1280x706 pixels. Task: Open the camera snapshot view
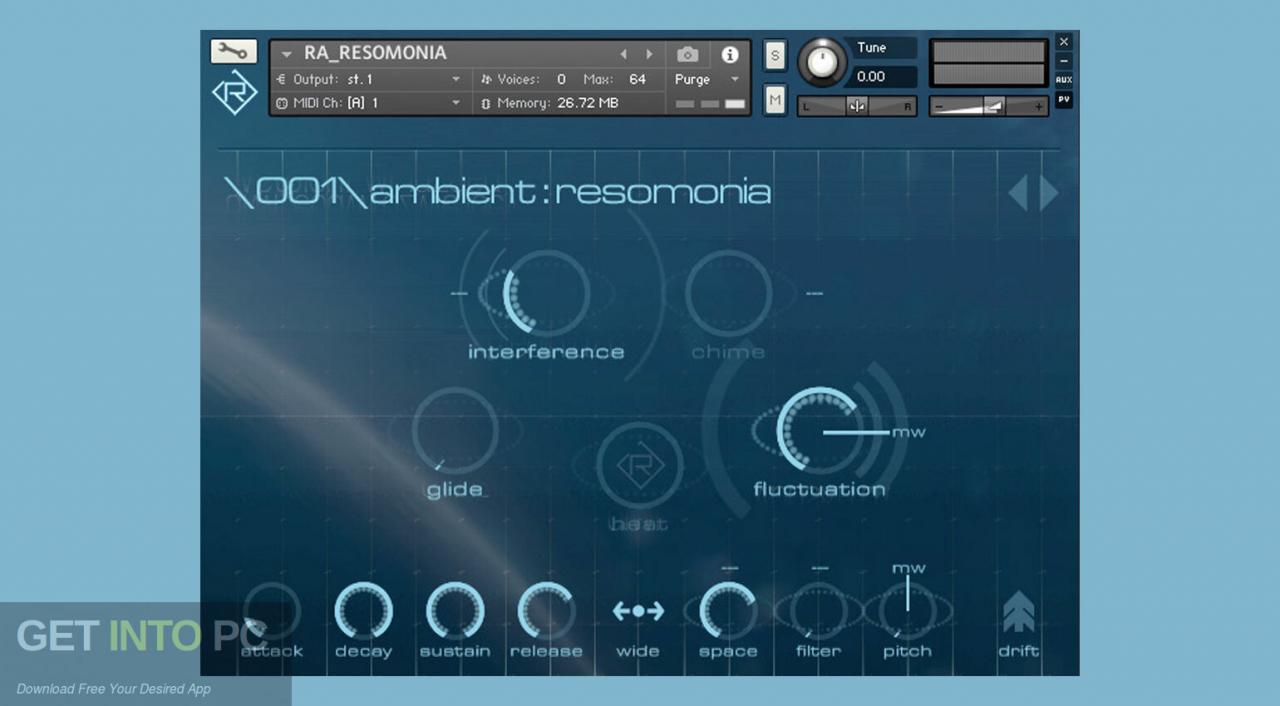[x=688, y=55]
